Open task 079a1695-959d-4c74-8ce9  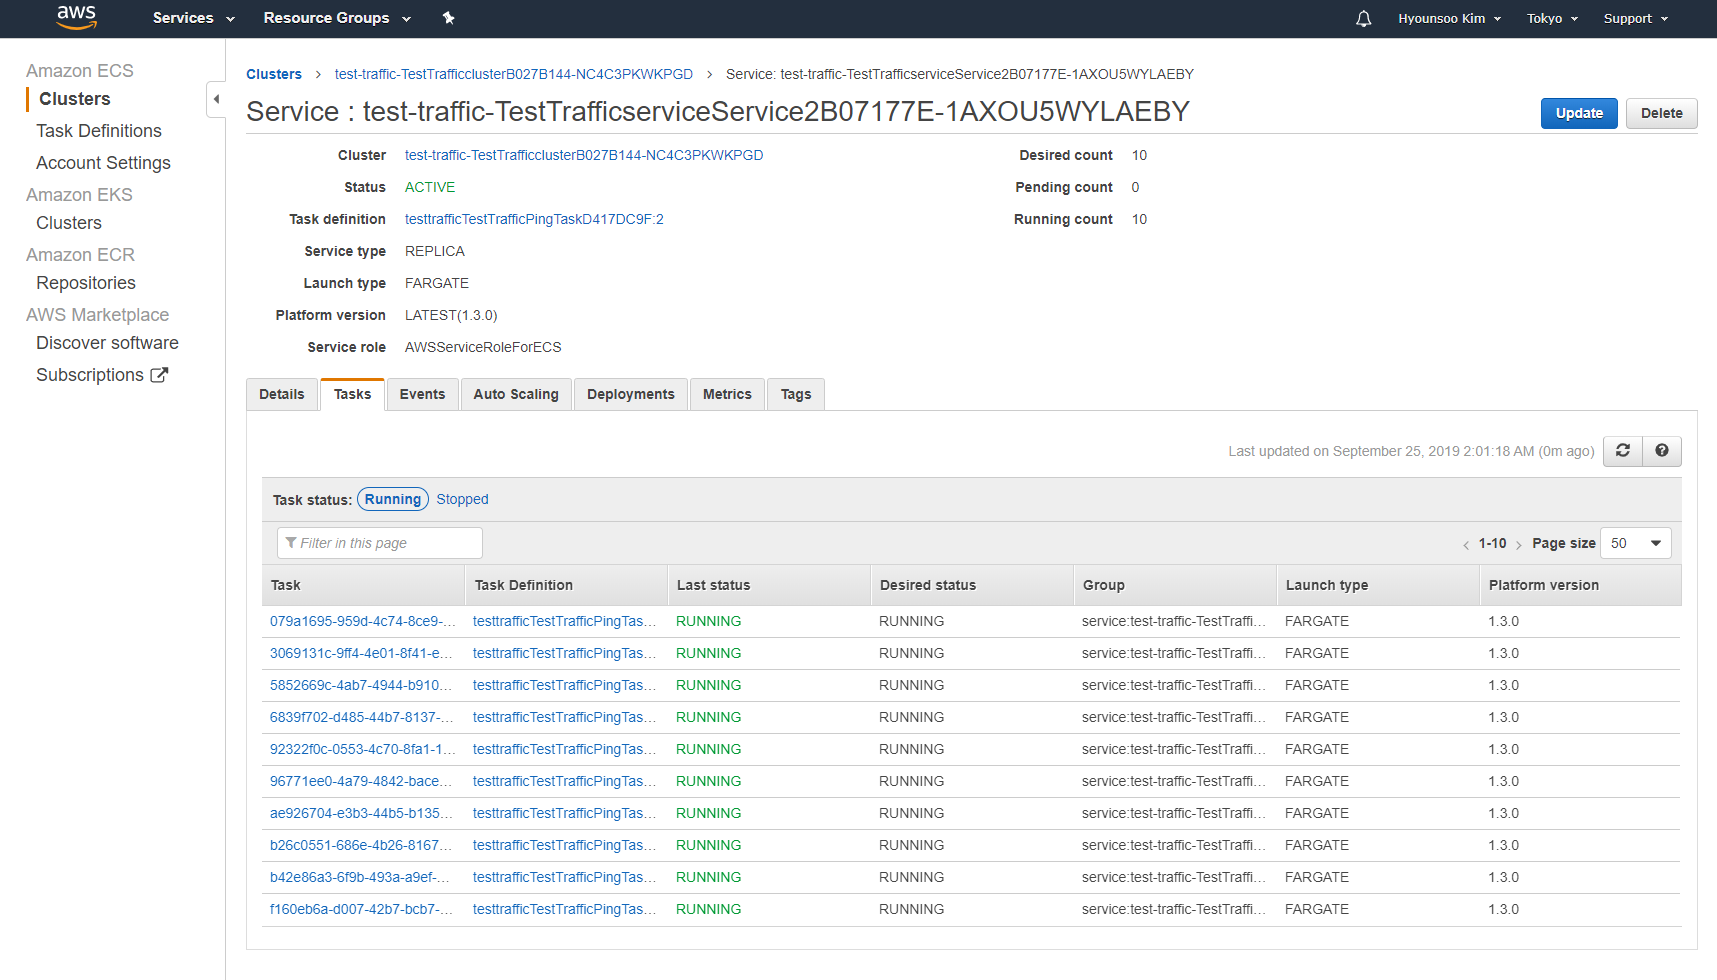pos(362,621)
